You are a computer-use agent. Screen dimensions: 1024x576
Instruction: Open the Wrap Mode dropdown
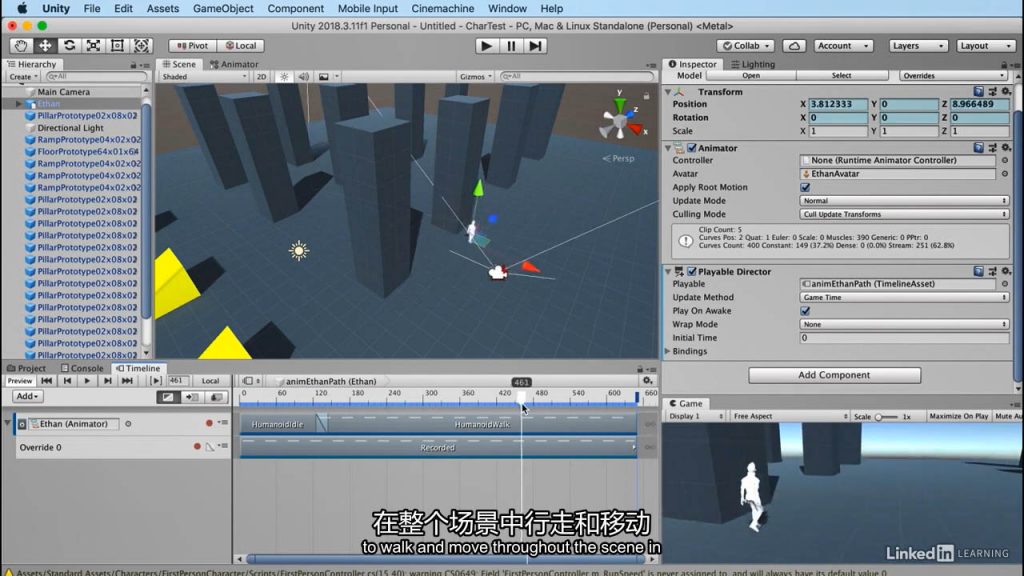(x=904, y=325)
